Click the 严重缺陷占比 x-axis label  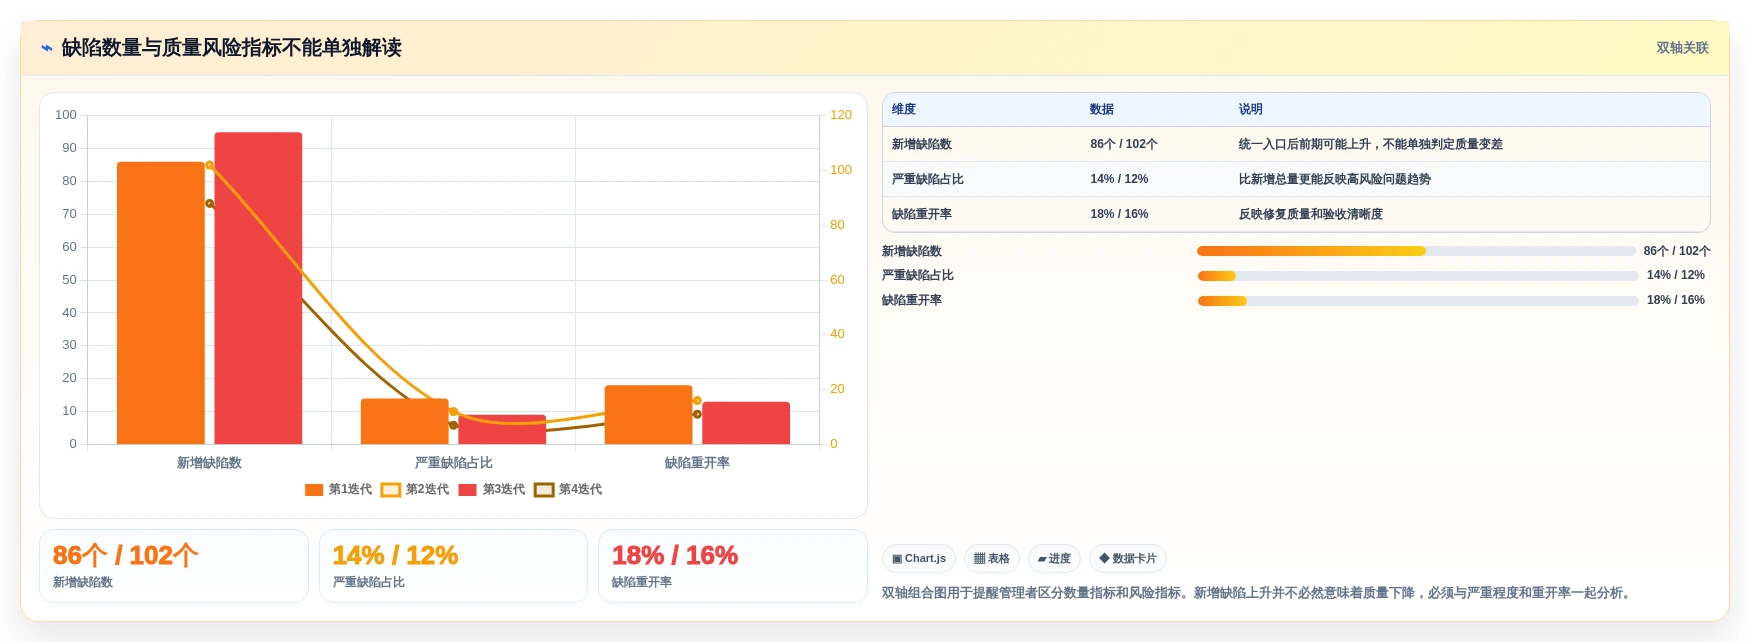point(453,463)
